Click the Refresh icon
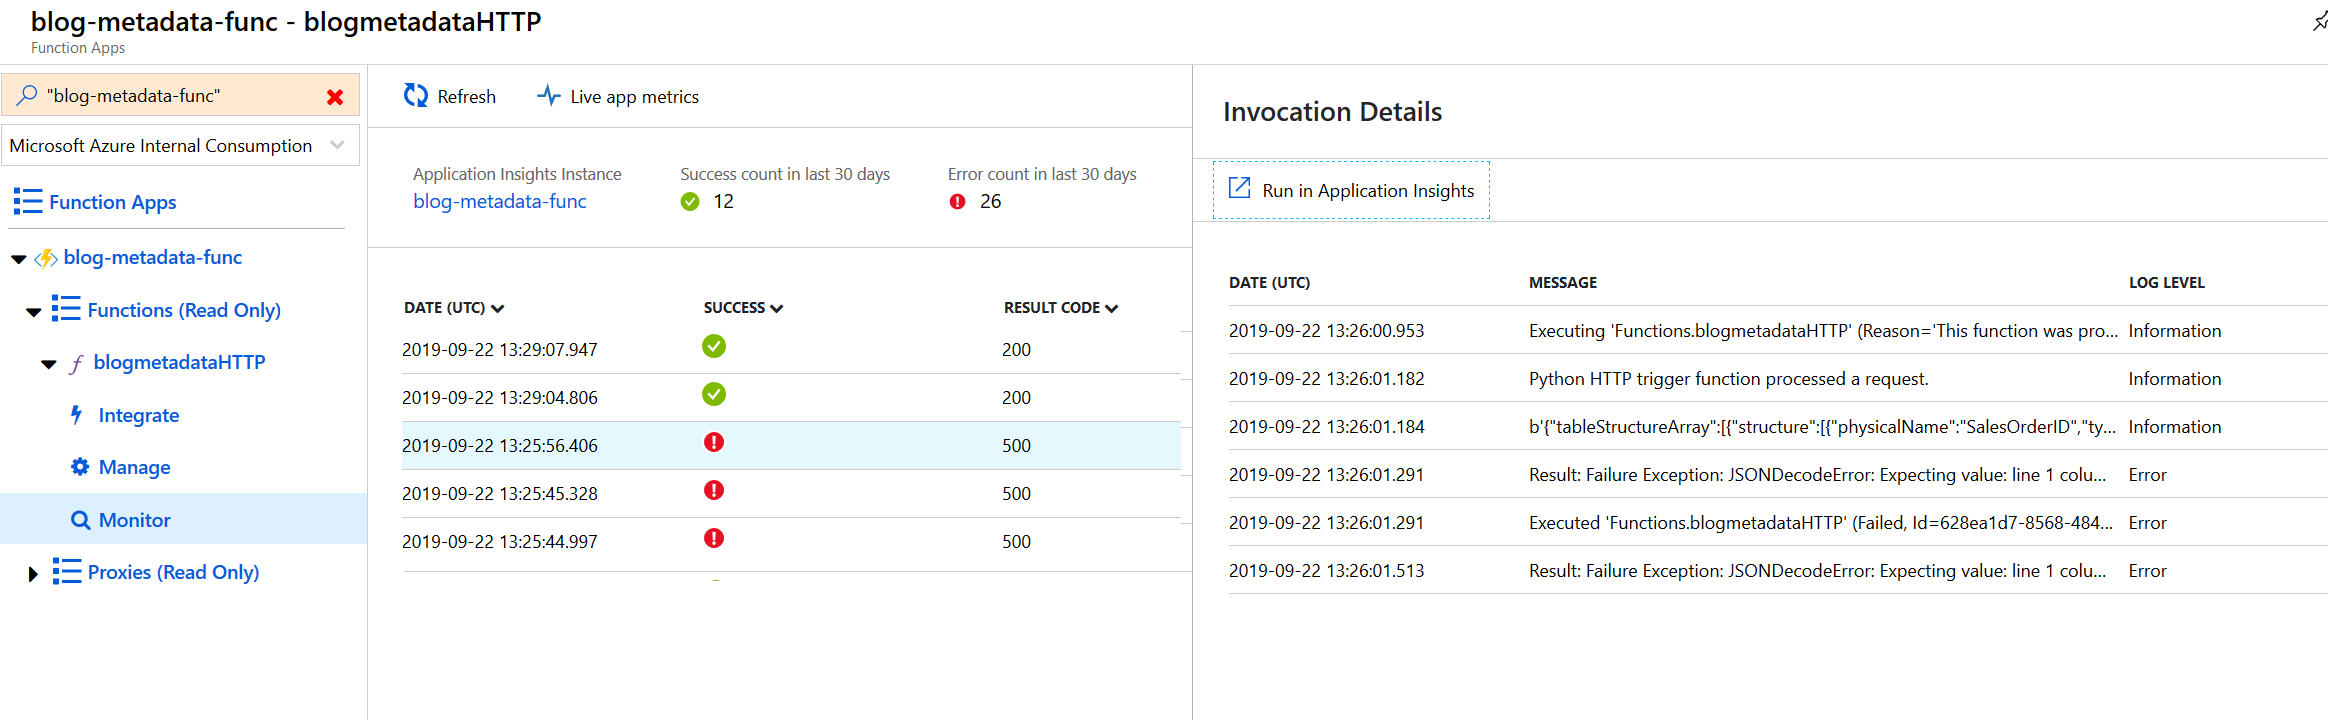Viewport: 2328px width, 720px height. point(416,96)
